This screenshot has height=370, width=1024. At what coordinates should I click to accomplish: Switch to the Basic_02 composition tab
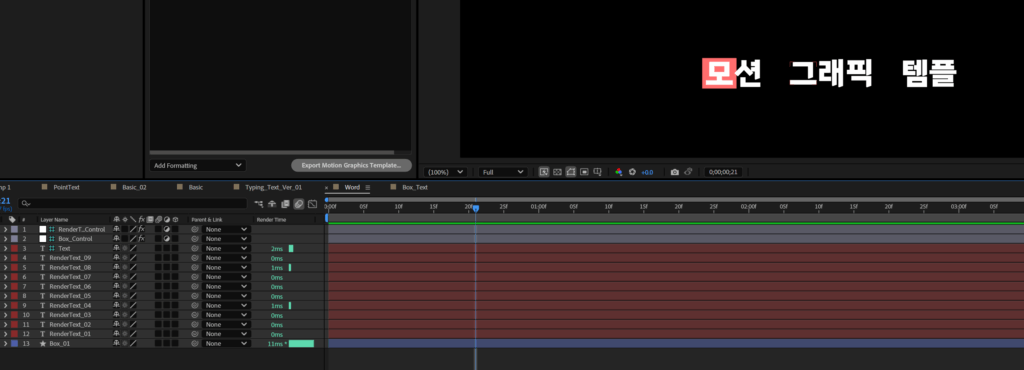(x=134, y=187)
